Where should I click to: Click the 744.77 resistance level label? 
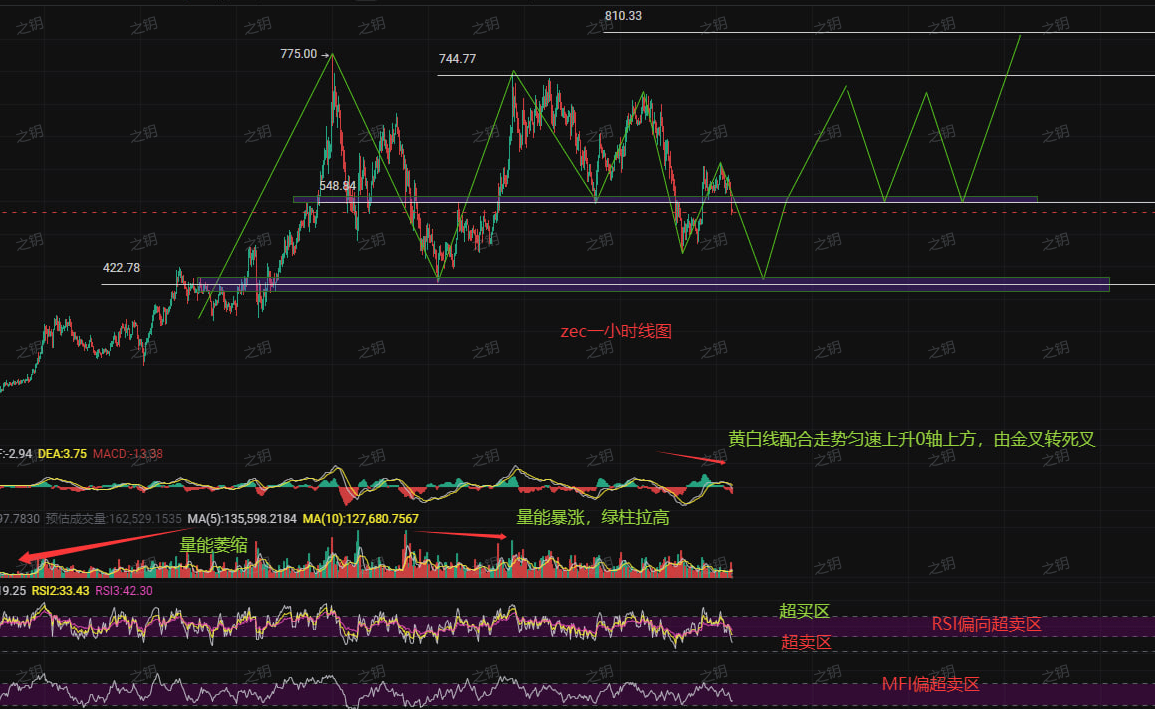tap(457, 59)
